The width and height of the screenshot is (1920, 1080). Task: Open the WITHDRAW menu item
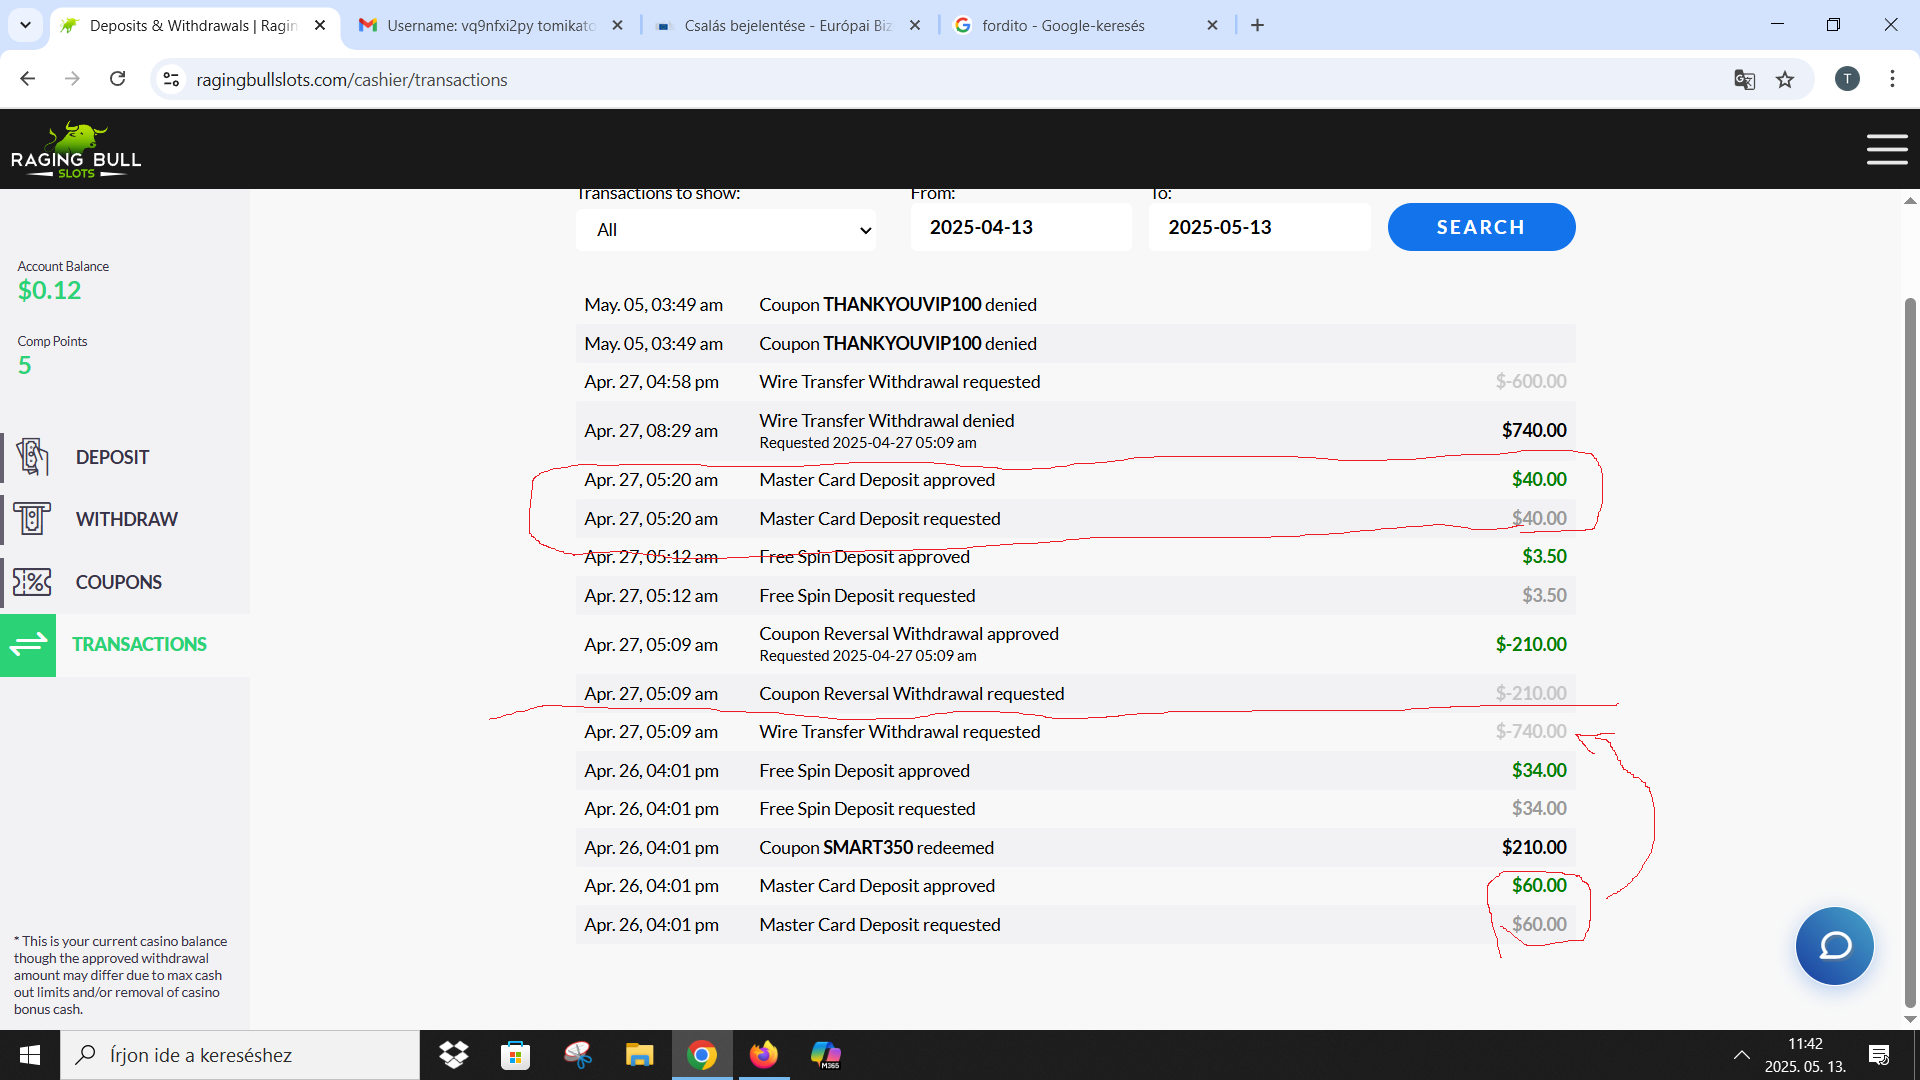click(126, 519)
